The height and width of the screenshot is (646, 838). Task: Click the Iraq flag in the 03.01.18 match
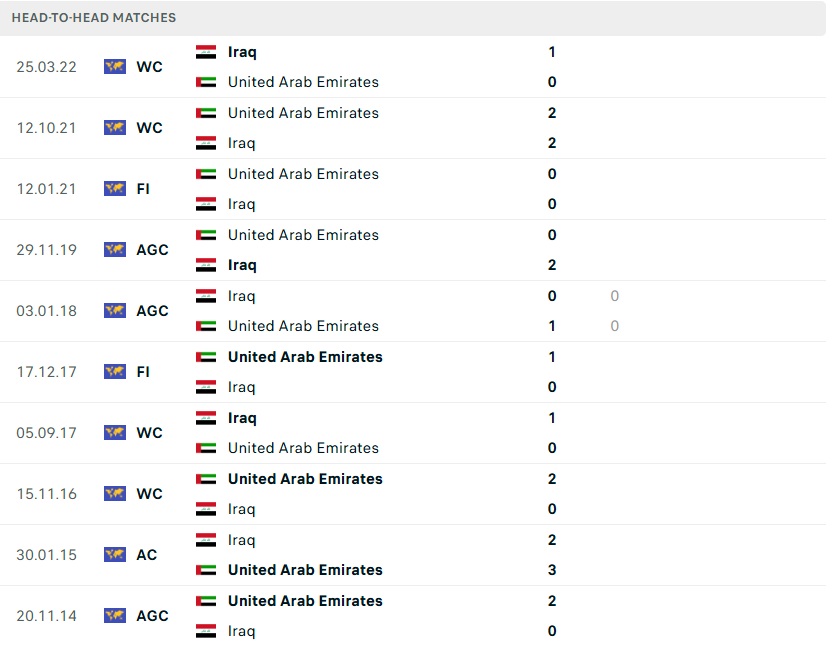click(x=206, y=296)
